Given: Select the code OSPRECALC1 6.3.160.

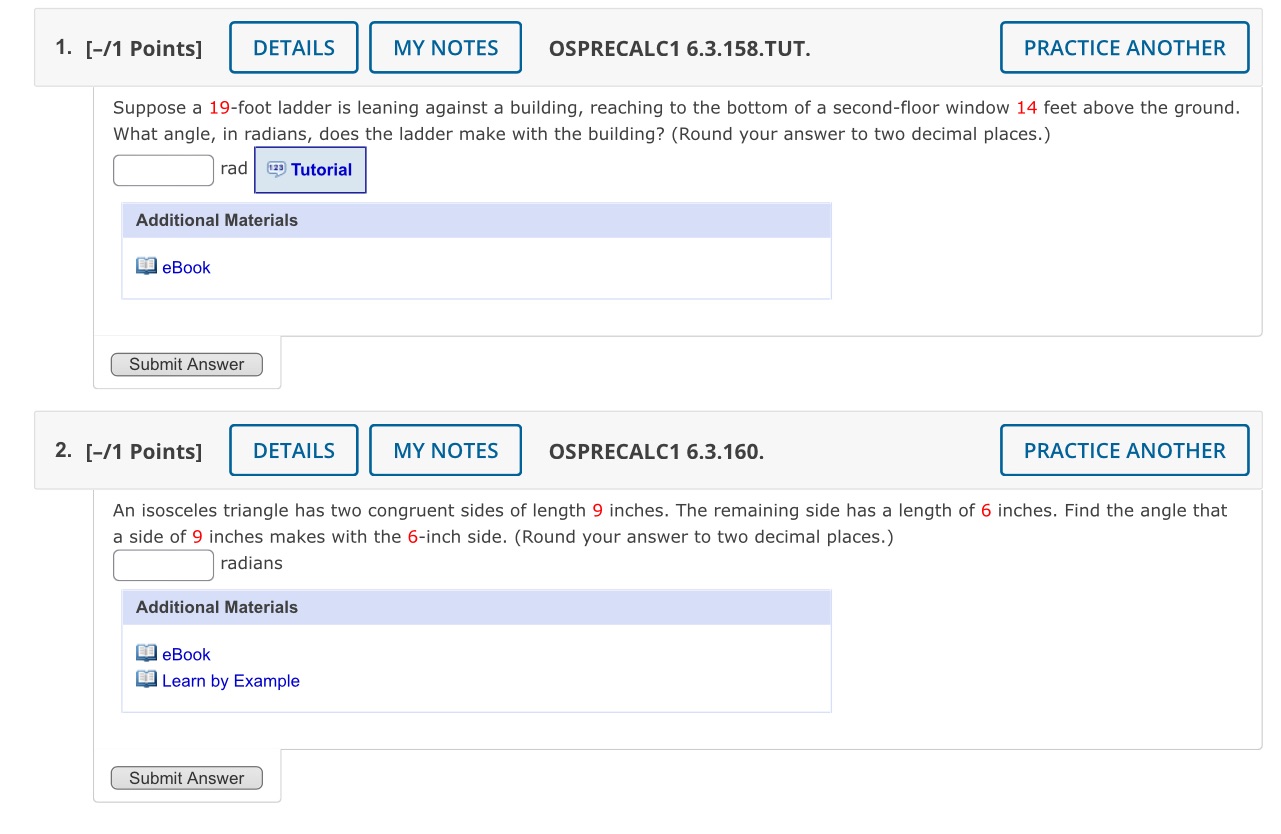Looking at the screenshot, I should (657, 452).
